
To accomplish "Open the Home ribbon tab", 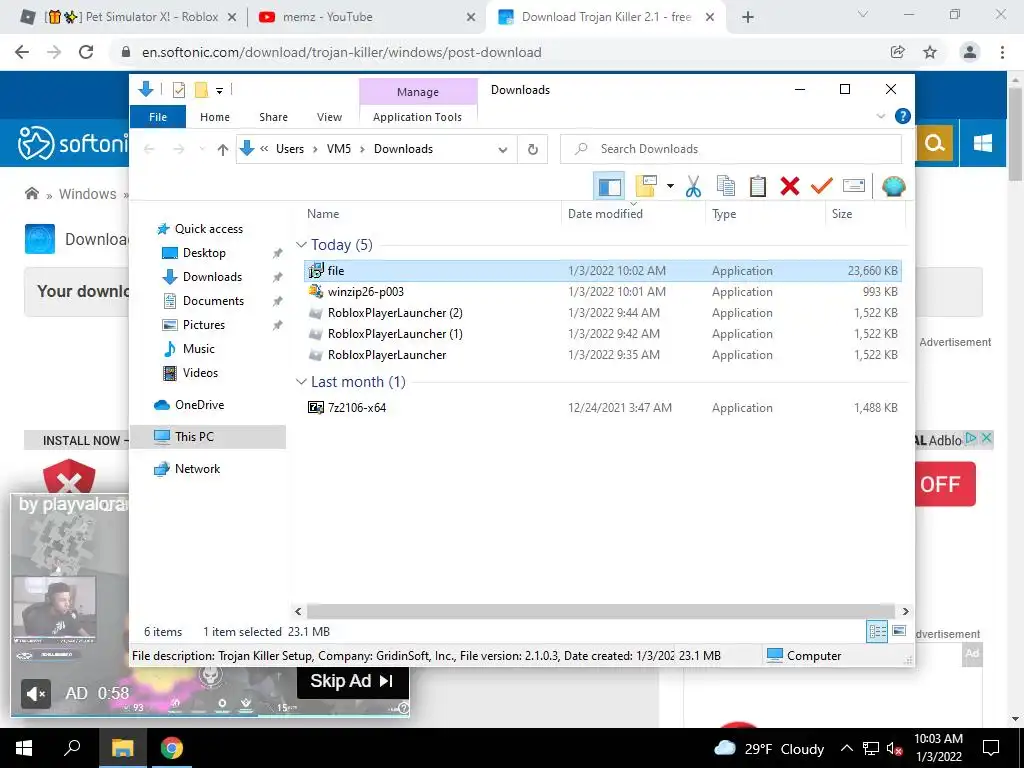I will point(215,117).
